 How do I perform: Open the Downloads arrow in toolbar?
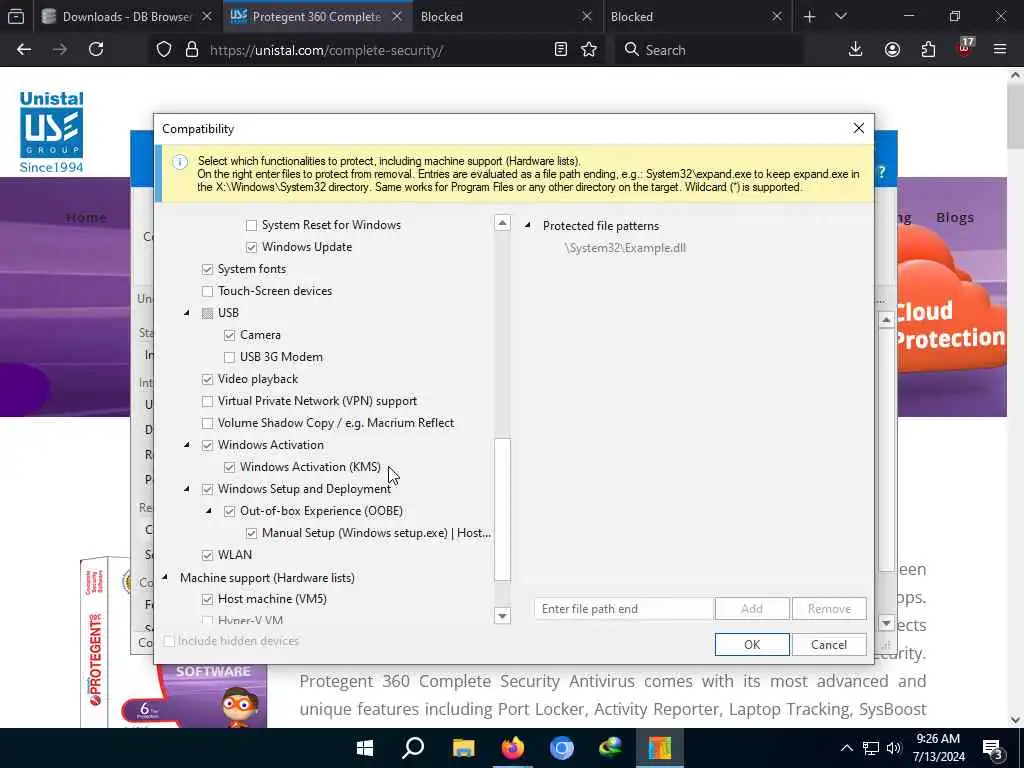[856, 50]
